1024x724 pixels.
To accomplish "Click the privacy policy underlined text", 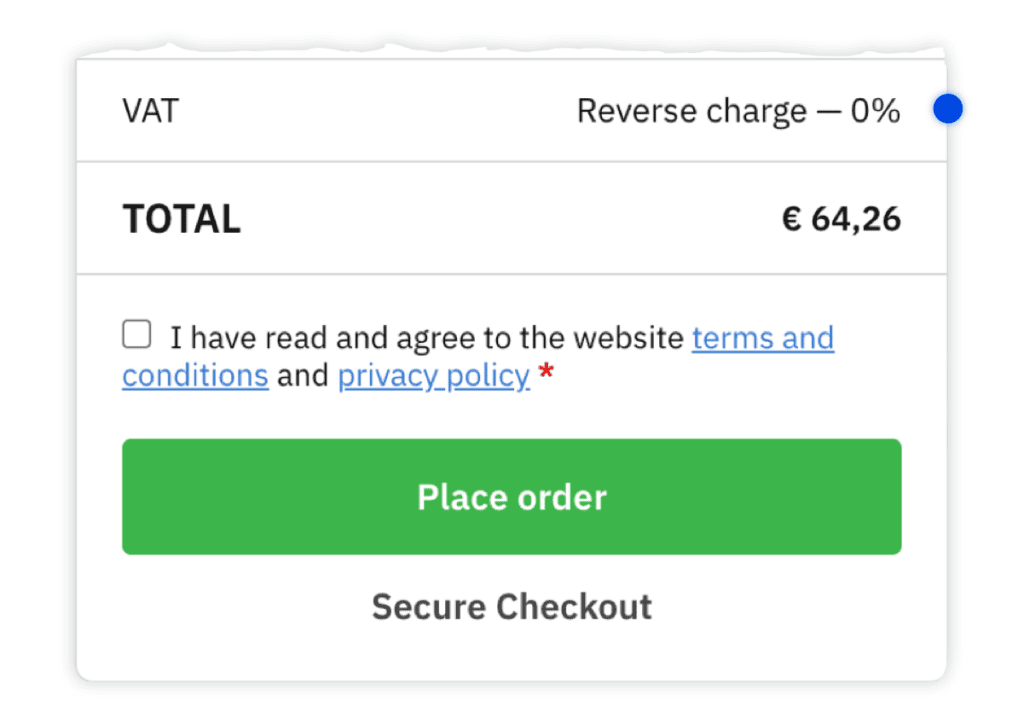I will [433, 375].
